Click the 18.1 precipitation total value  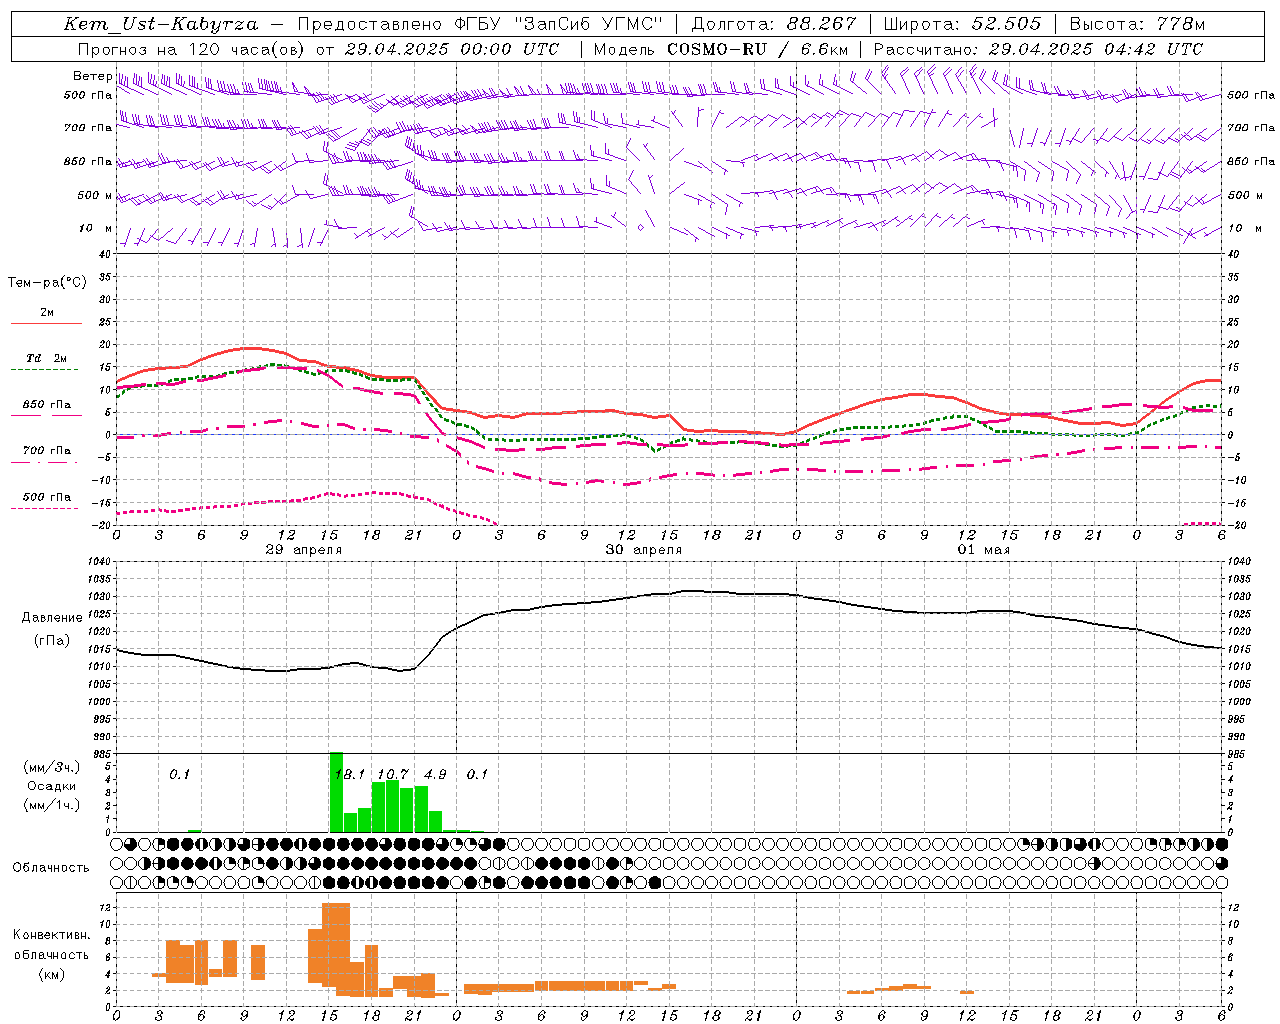point(350,774)
